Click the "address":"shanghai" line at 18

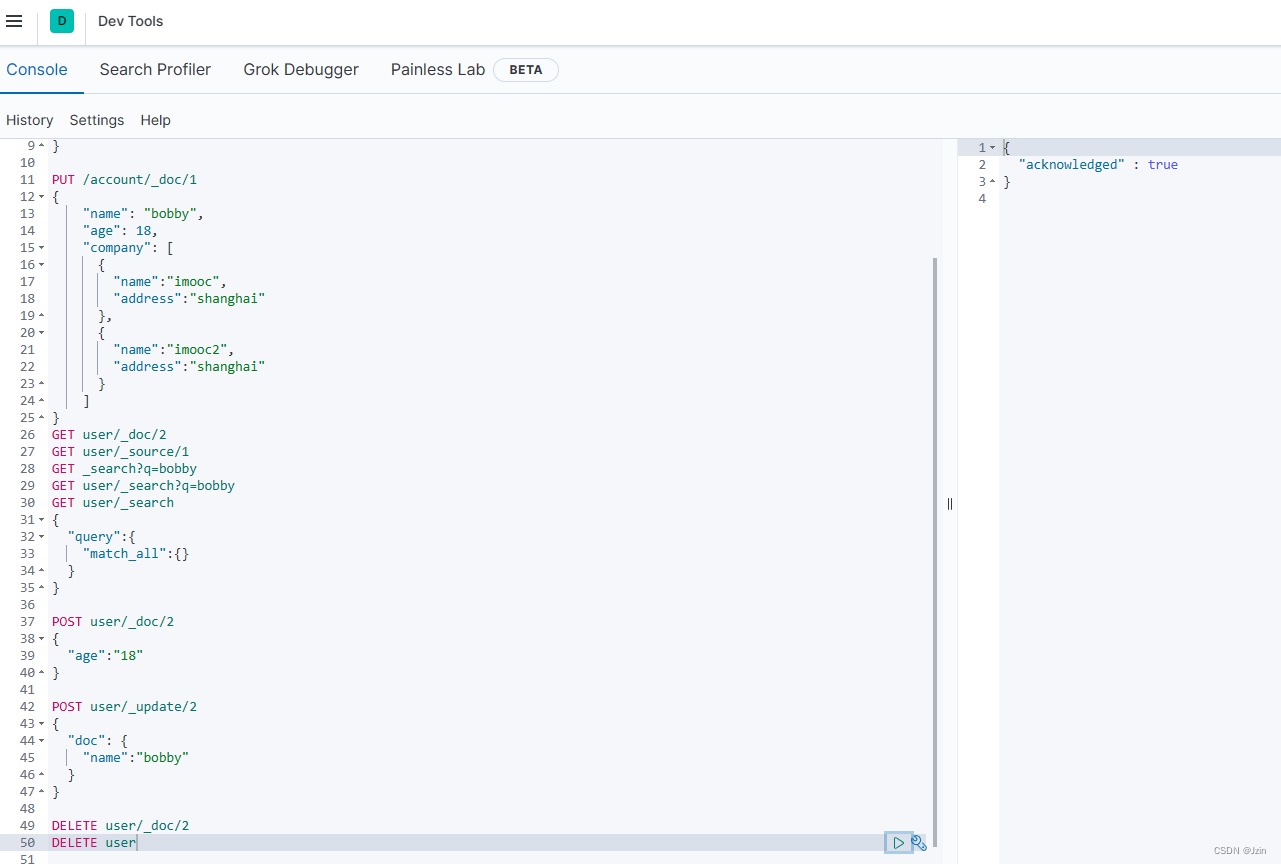[190, 299]
